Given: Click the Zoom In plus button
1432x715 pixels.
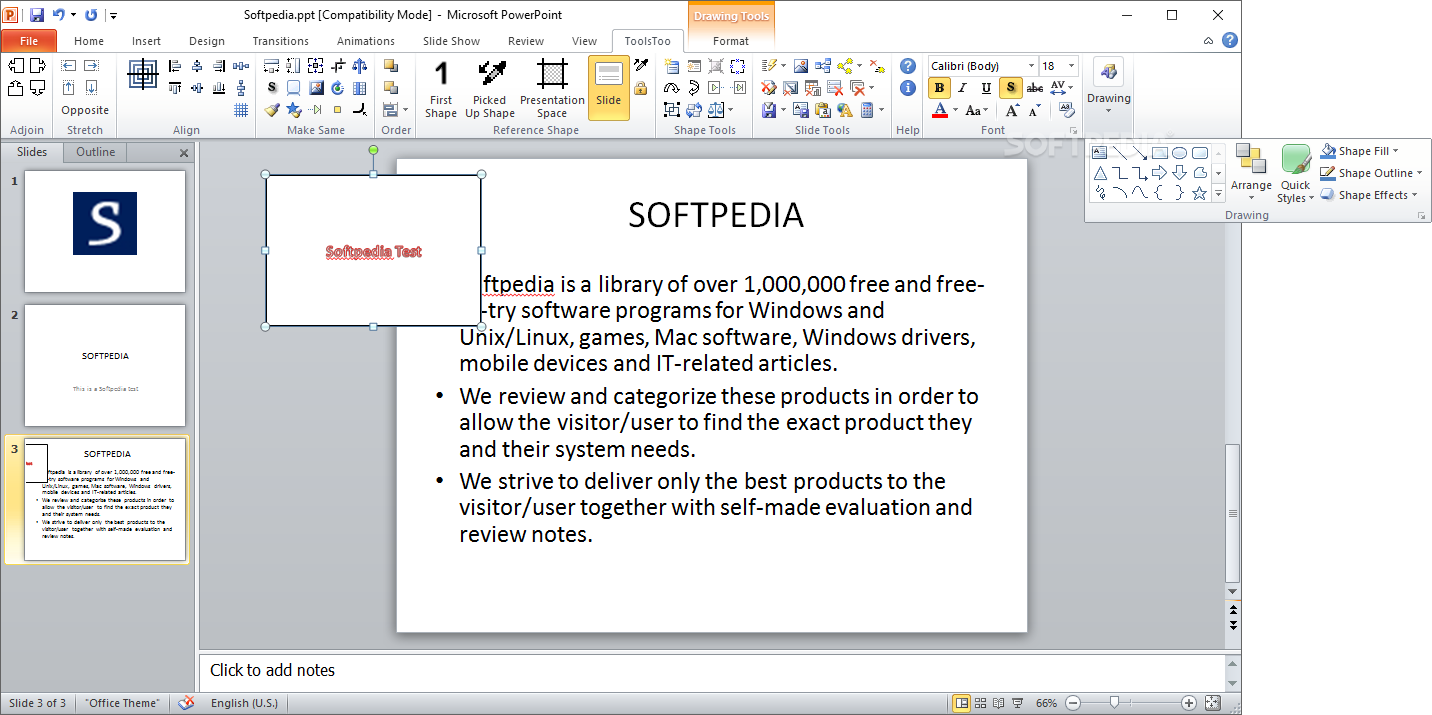Looking at the screenshot, I should [x=1189, y=703].
